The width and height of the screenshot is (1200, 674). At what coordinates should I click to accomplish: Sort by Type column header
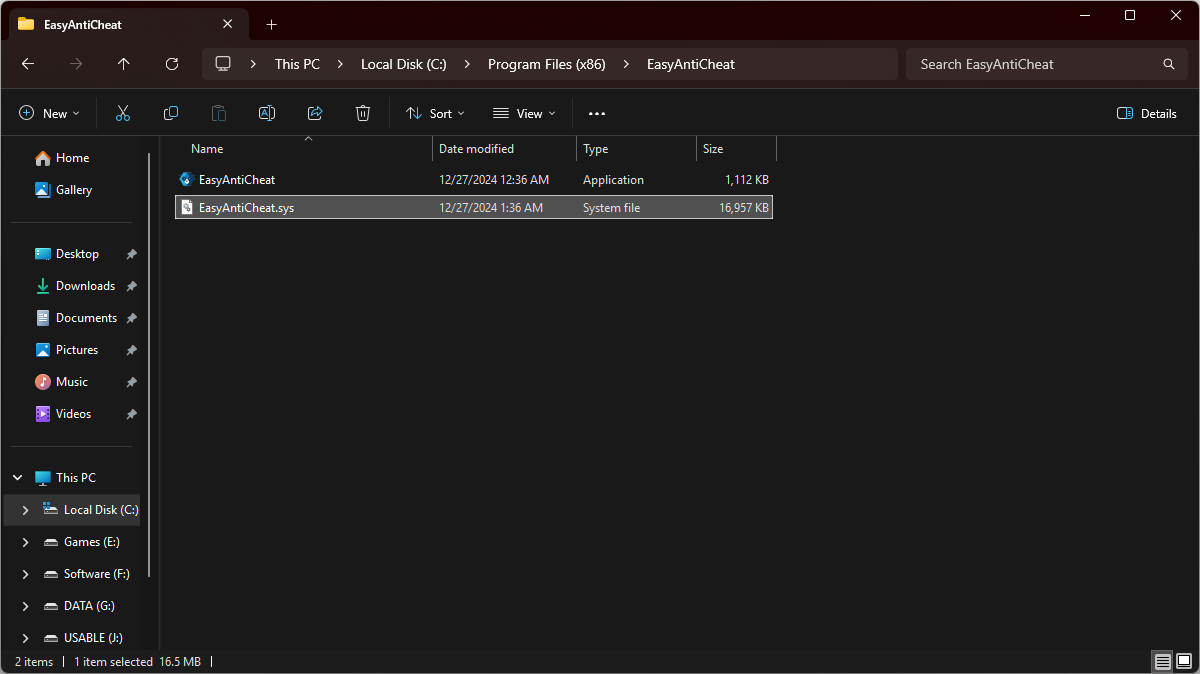[636, 149]
